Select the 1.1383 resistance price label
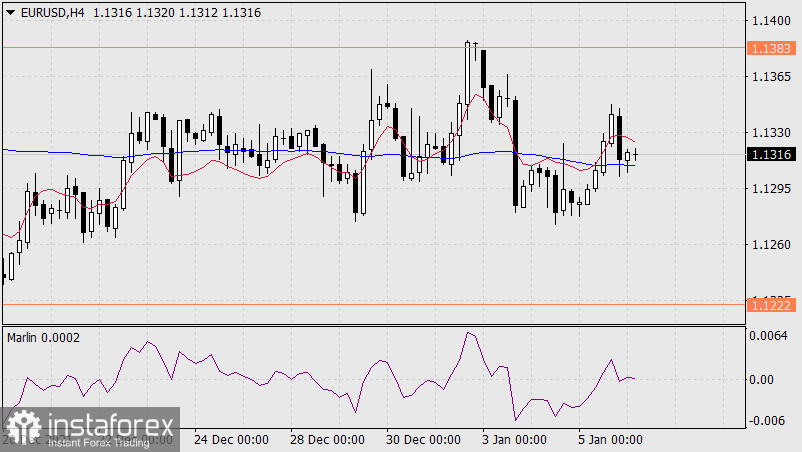This screenshot has width=802, height=452. (771, 47)
